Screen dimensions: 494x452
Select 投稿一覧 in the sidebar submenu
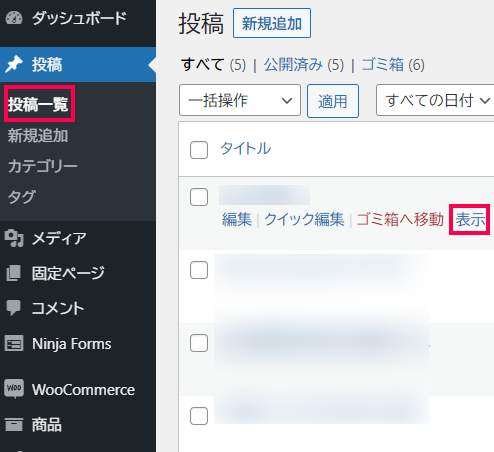coord(38,104)
